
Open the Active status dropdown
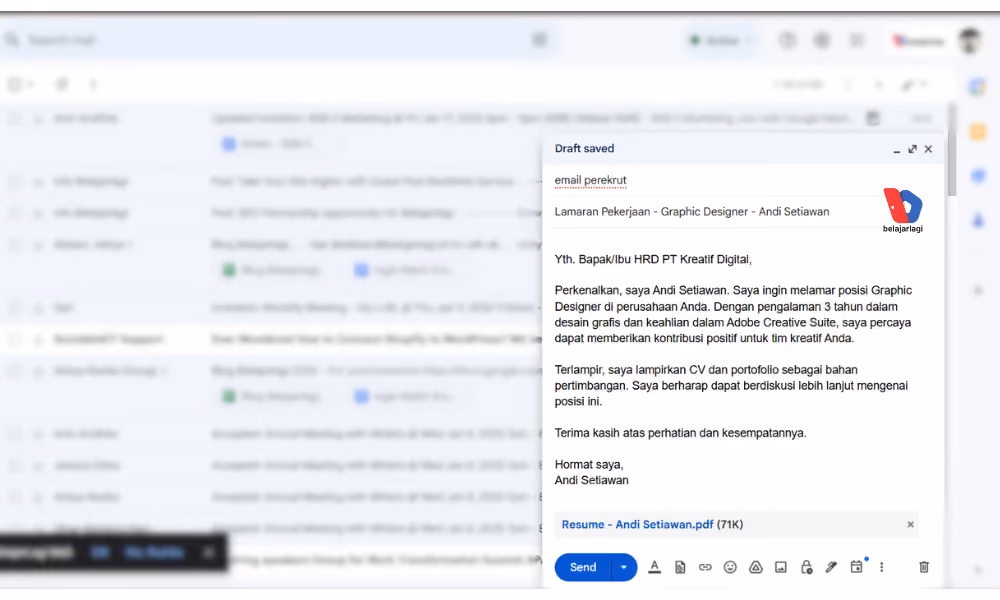coord(721,41)
